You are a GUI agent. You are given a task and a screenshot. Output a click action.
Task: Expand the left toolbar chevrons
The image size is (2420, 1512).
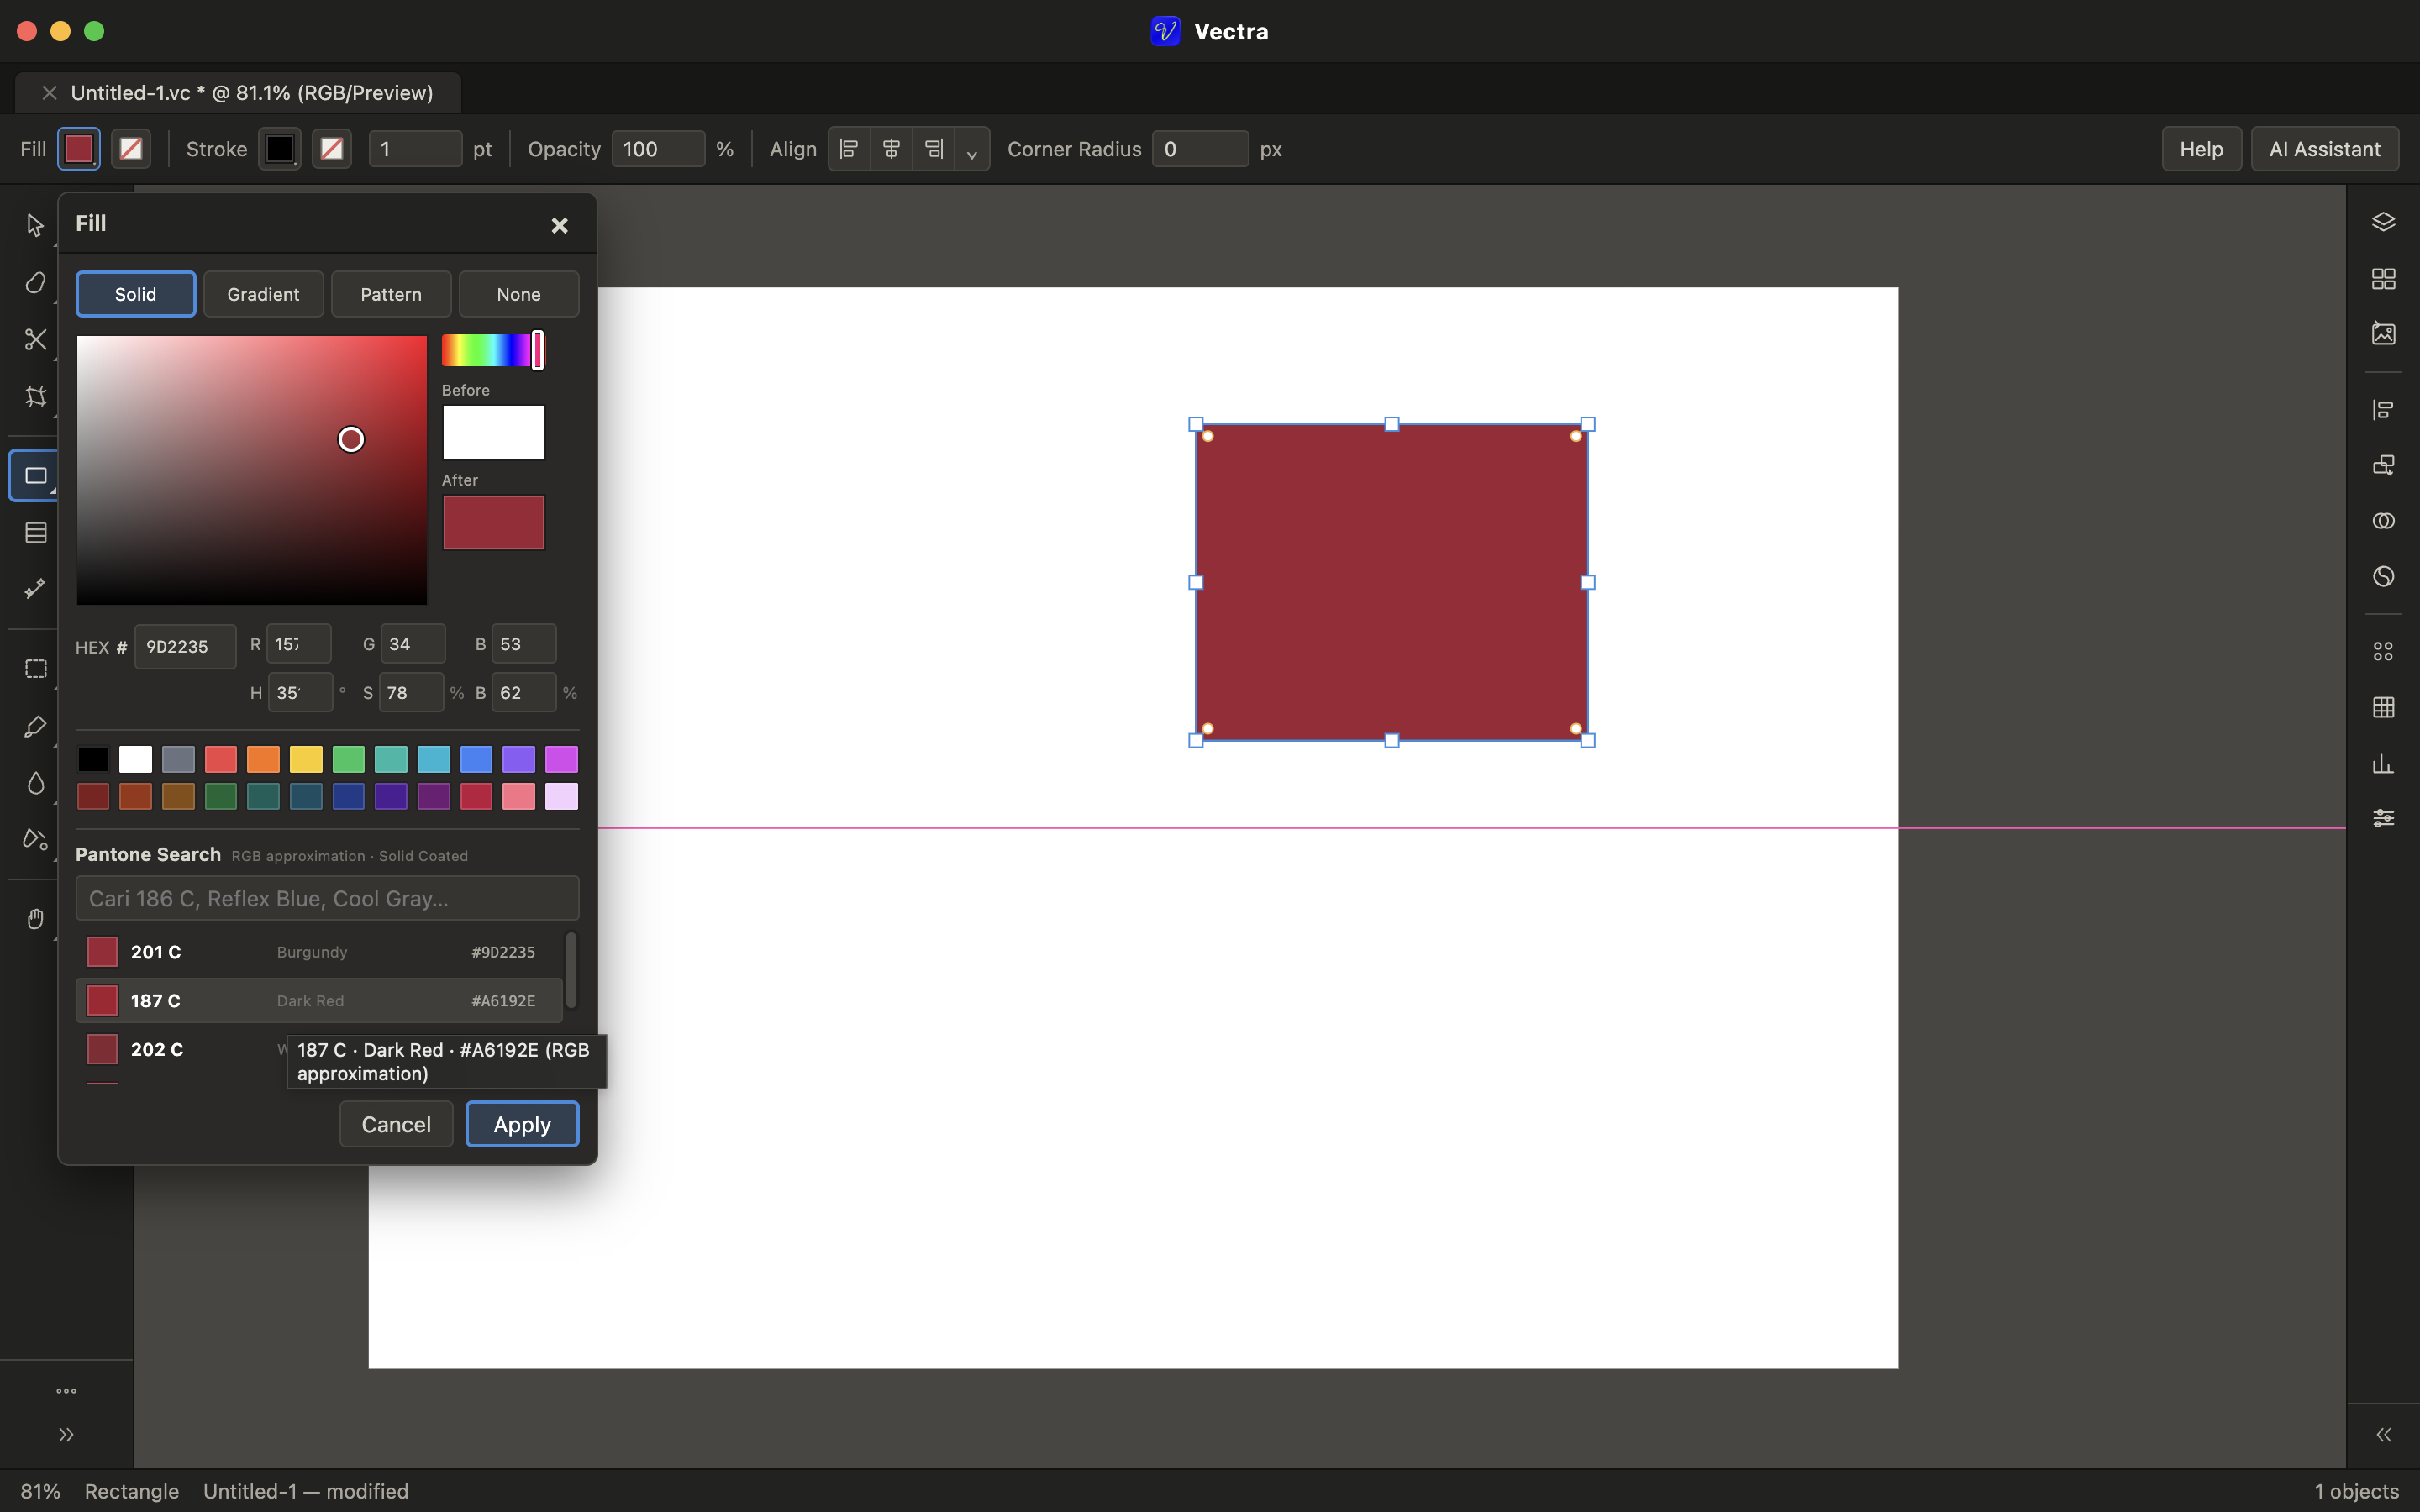click(66, 1435)
